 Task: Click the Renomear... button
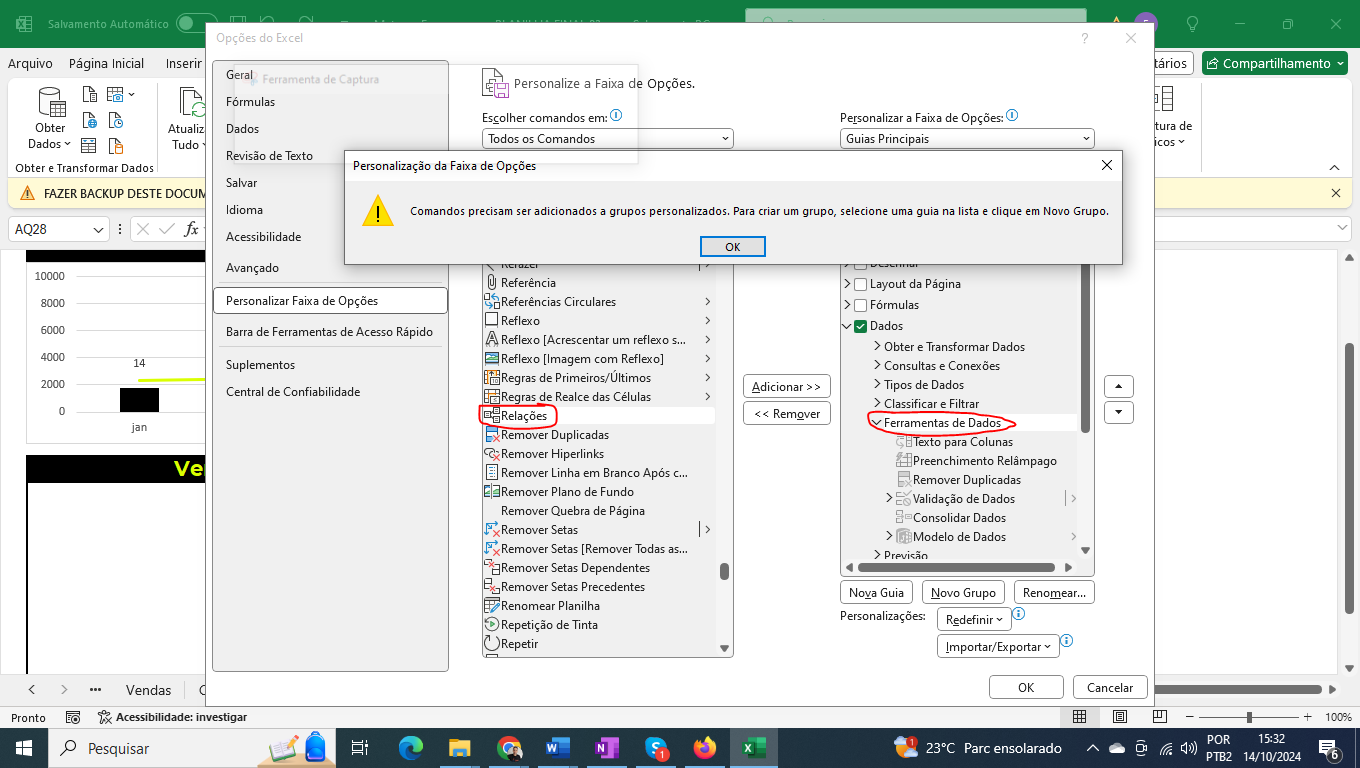(x=1054, y=593)
